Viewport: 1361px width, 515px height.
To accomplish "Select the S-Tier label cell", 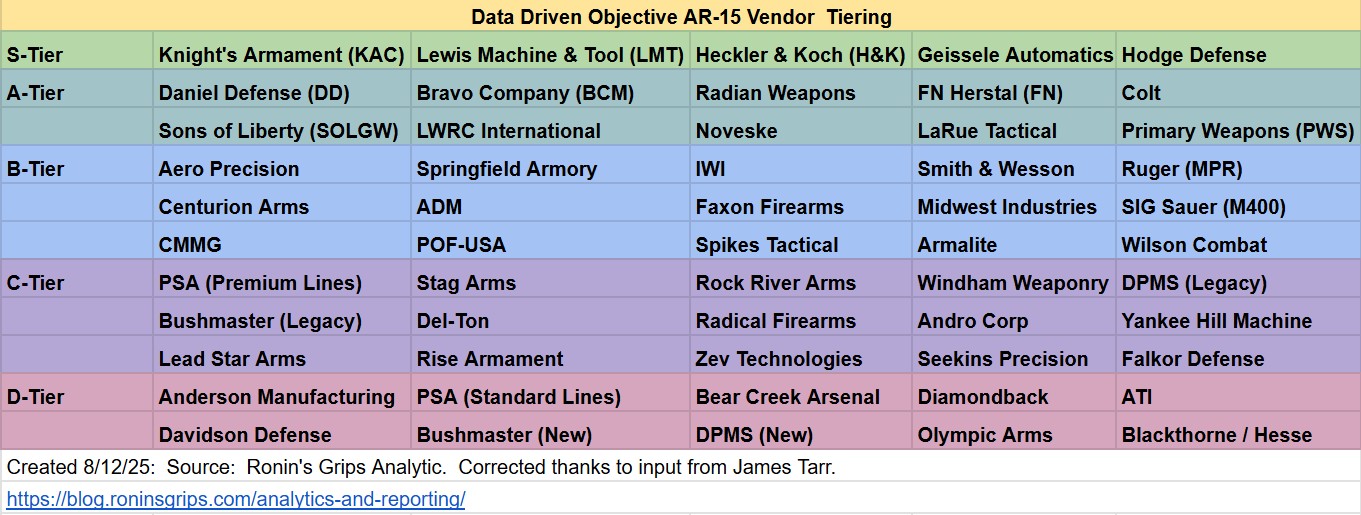I will pyautogui.click(x=76, y=55).
